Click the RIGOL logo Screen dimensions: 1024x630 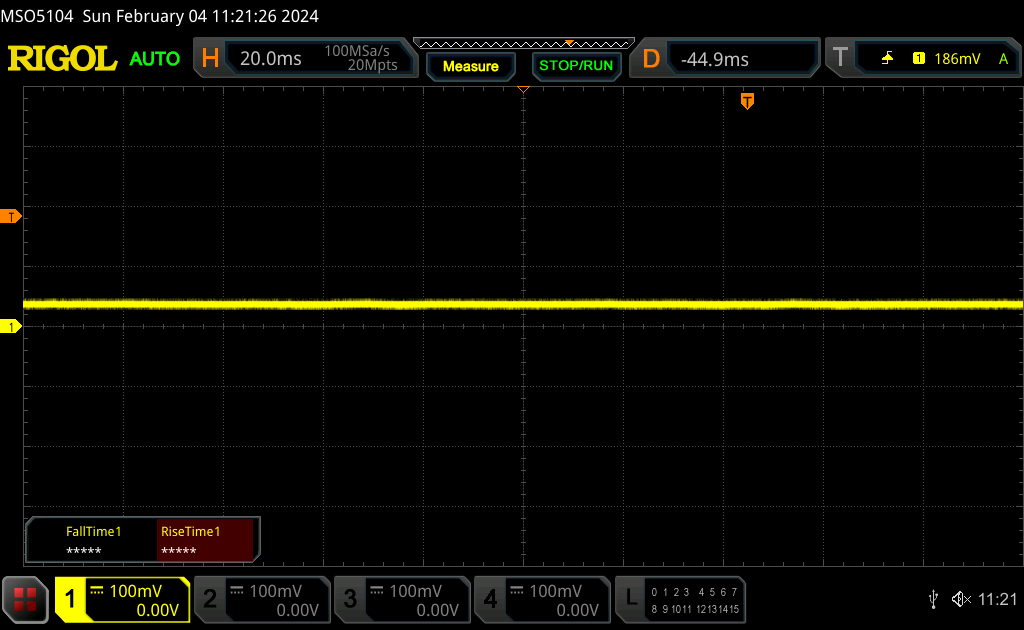(x=62, y=59)
